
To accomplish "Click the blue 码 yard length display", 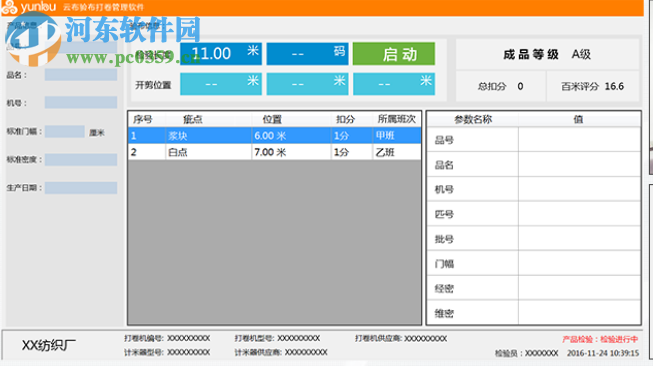I will (x=307, y=54).
